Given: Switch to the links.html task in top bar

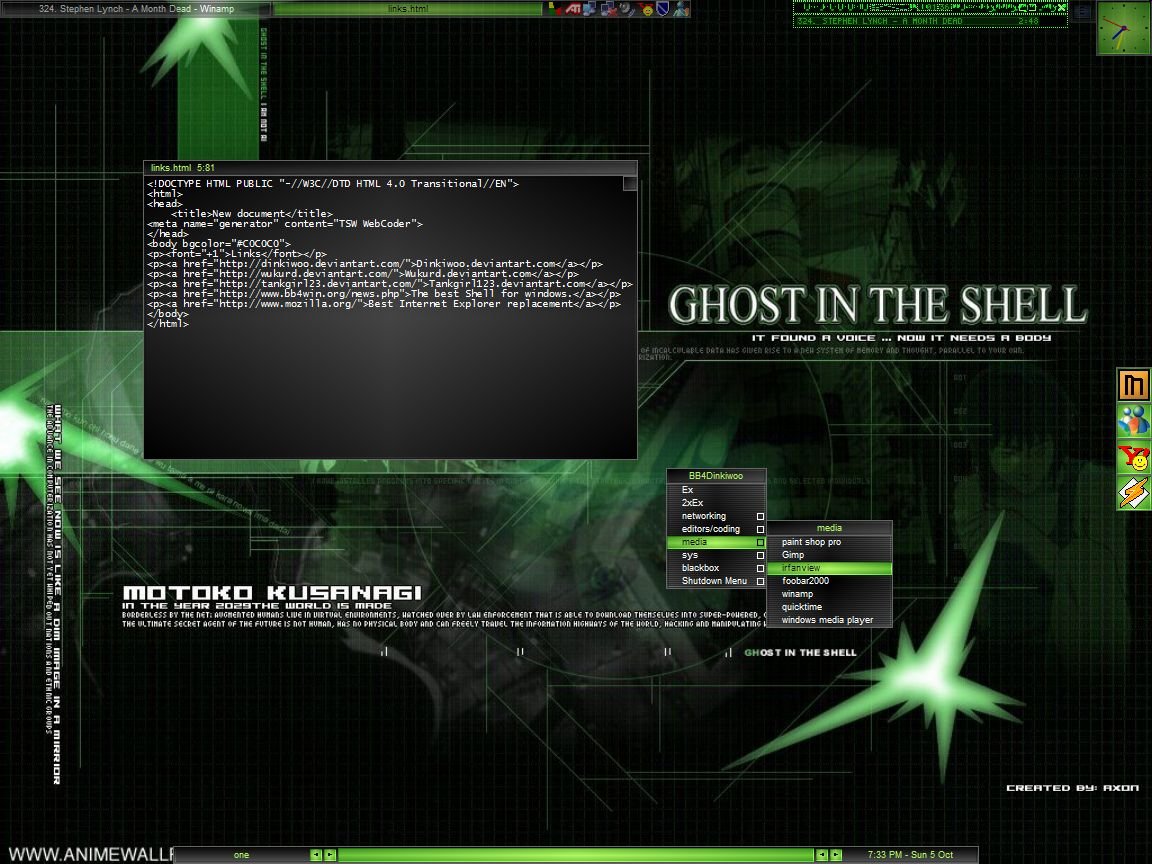Looking at the screenshot, I should (x=408, y=9).
